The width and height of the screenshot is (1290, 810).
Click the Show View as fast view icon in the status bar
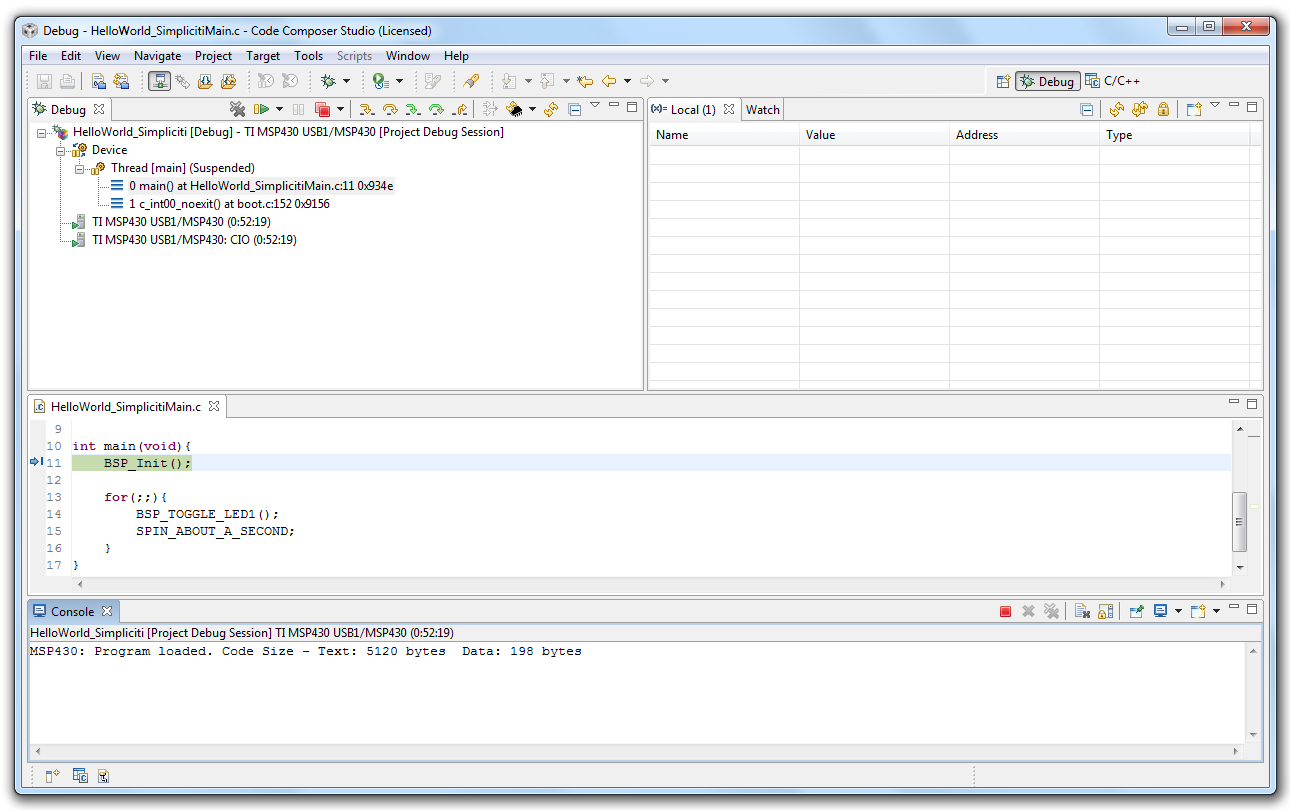[x=53, y=775]
